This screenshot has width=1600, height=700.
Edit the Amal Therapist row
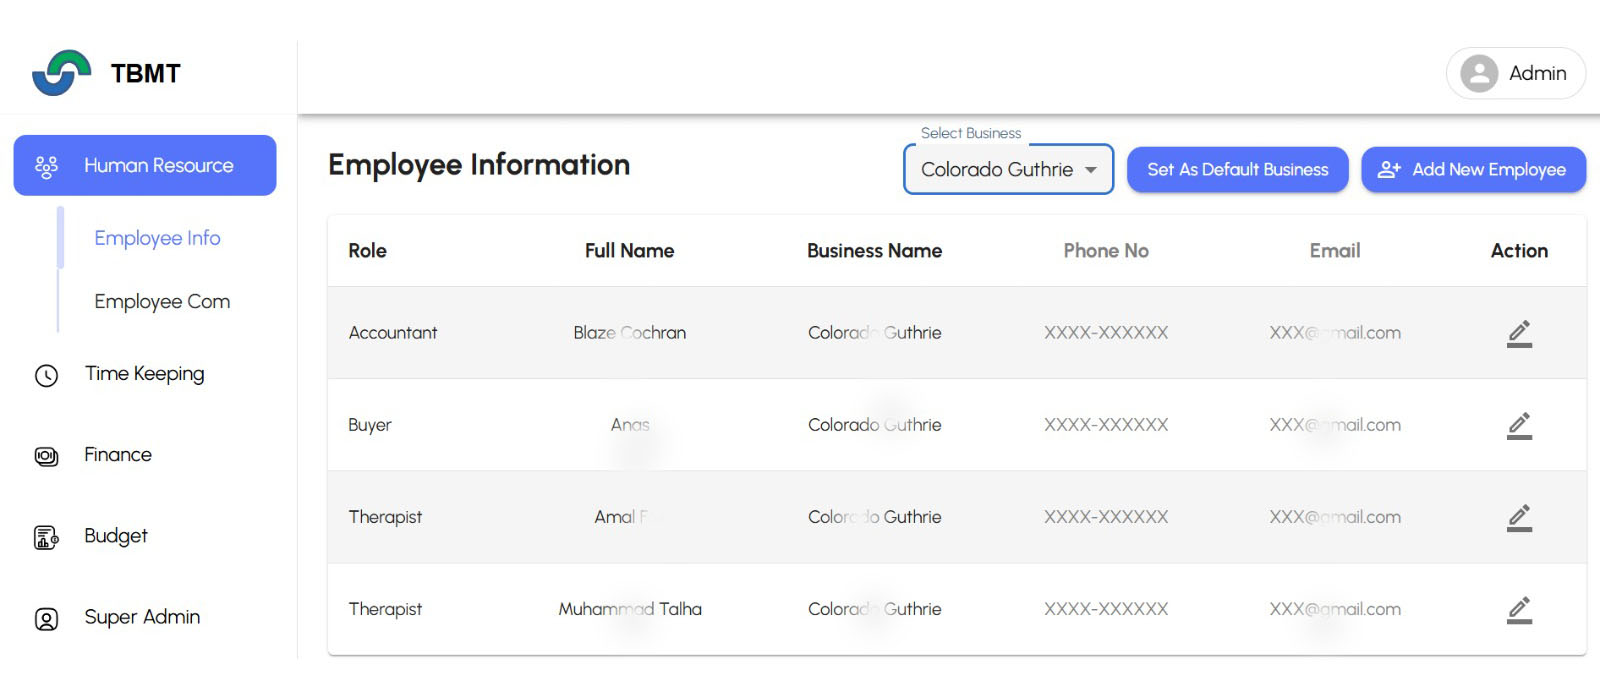pyautogui.click(x=1519, y=517)
